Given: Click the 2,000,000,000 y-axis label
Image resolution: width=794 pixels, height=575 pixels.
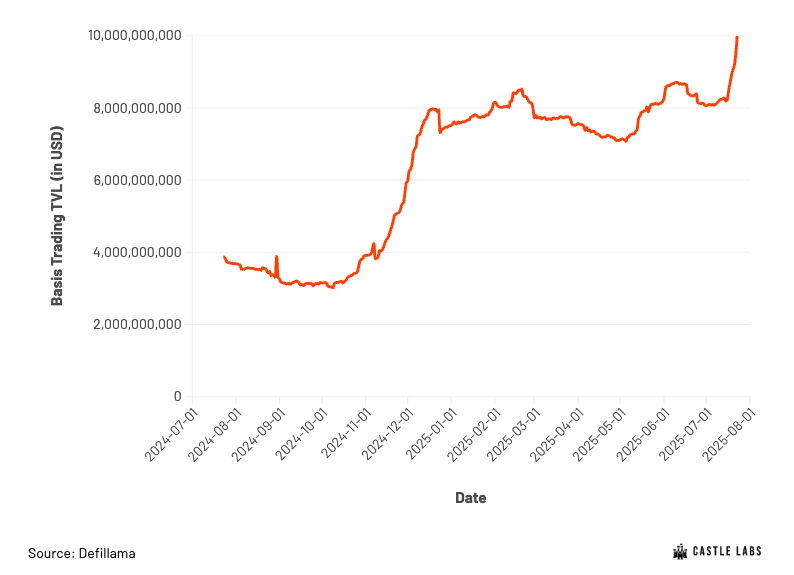Looking at the screenshot, I should 137,324.
